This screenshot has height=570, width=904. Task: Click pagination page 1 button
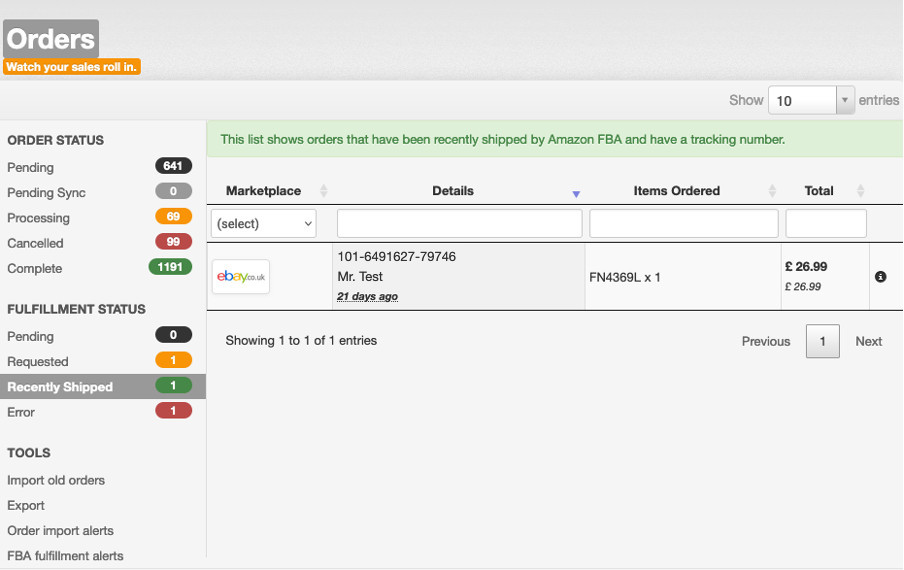coord(823,341)
